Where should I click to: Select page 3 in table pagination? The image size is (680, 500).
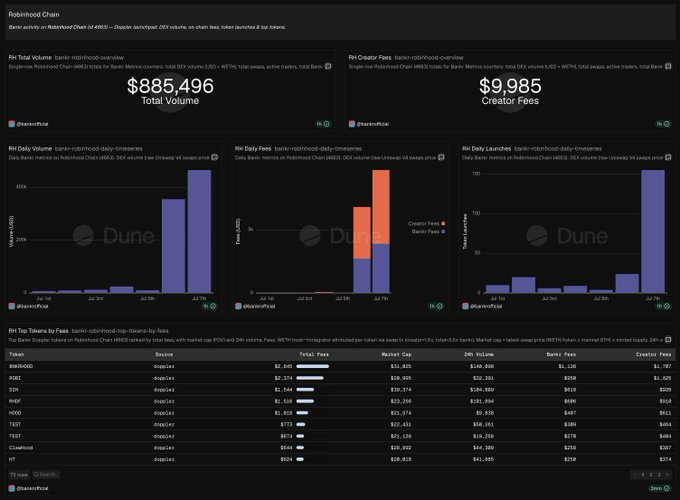659,475
